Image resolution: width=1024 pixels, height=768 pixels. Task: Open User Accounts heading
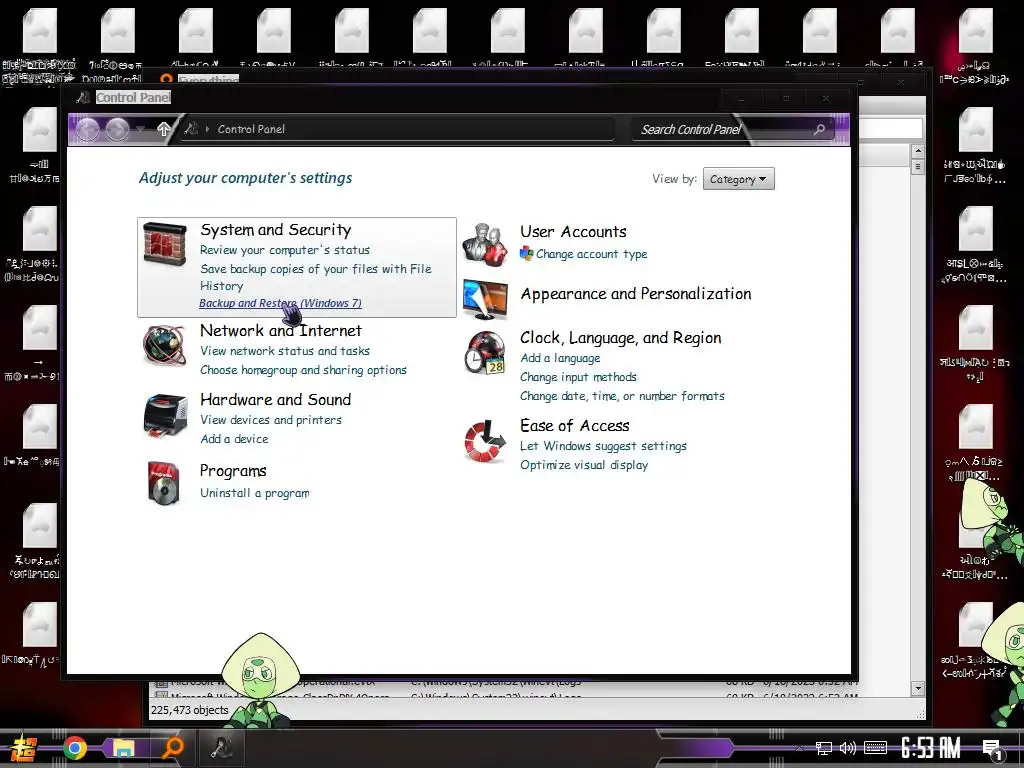coord(573,232)
